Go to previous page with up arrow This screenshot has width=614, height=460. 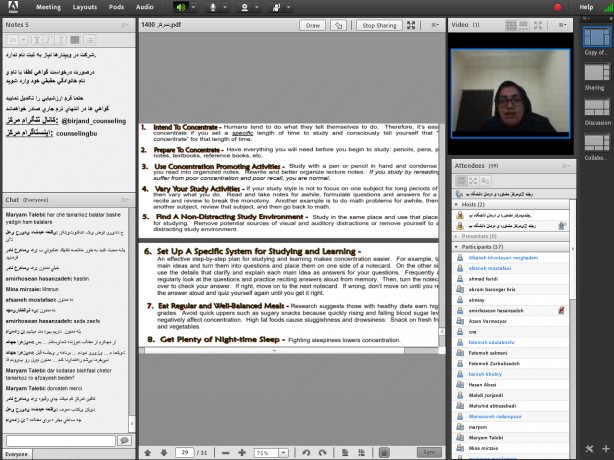(x=148, y=453)
